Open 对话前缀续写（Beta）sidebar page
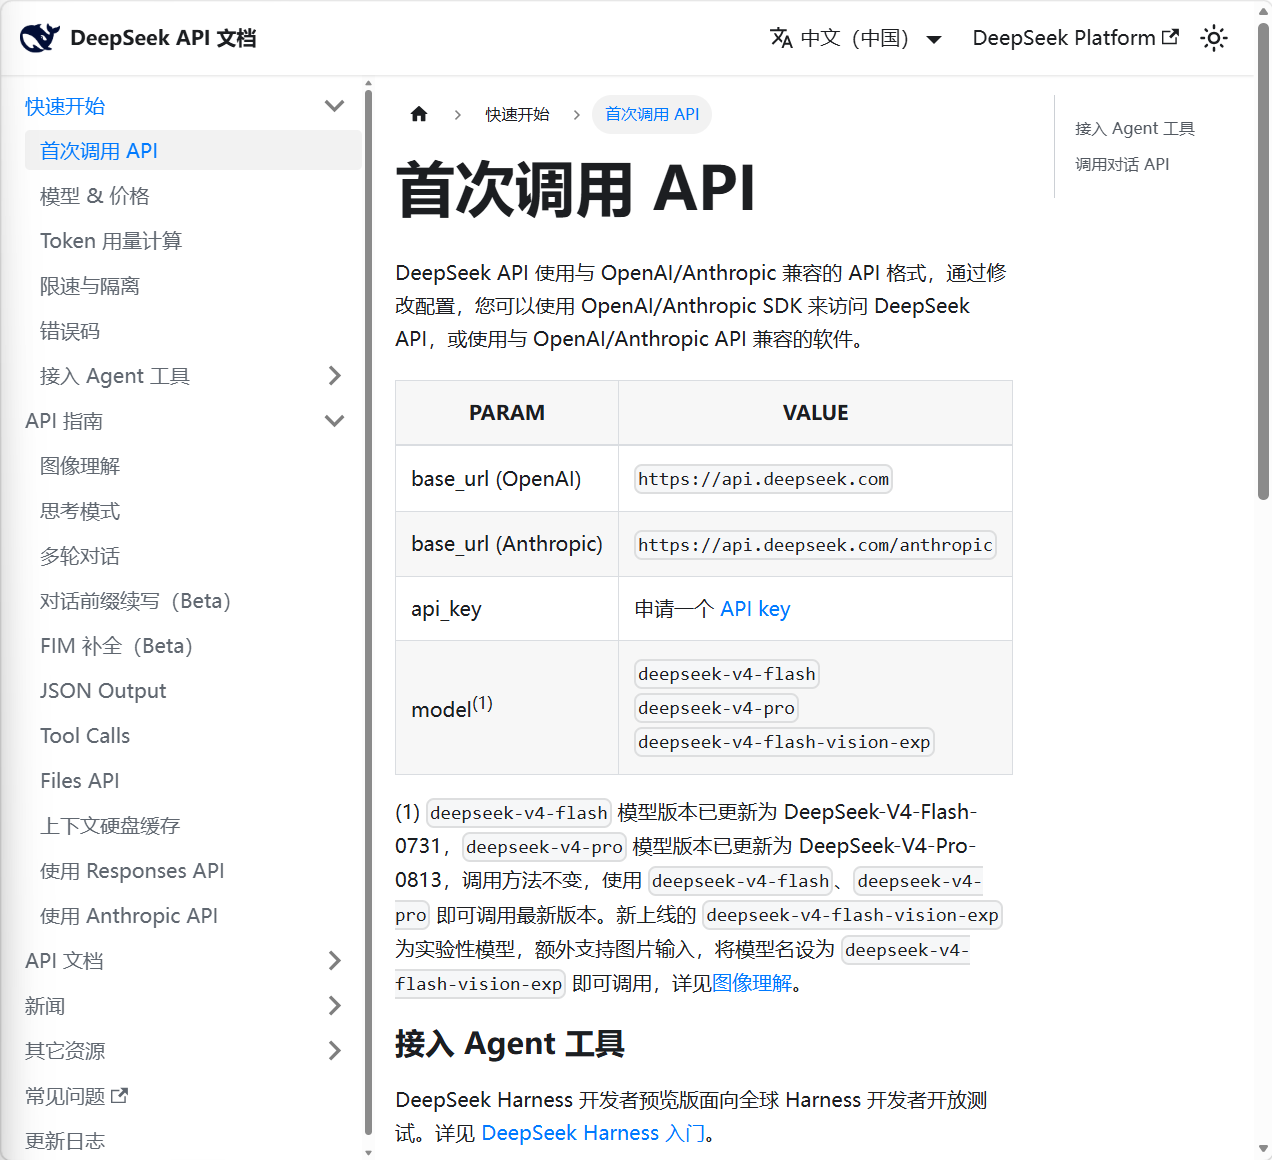Image resolution: width=1272 pixels, height=1160 pixels. pos(193,601)
